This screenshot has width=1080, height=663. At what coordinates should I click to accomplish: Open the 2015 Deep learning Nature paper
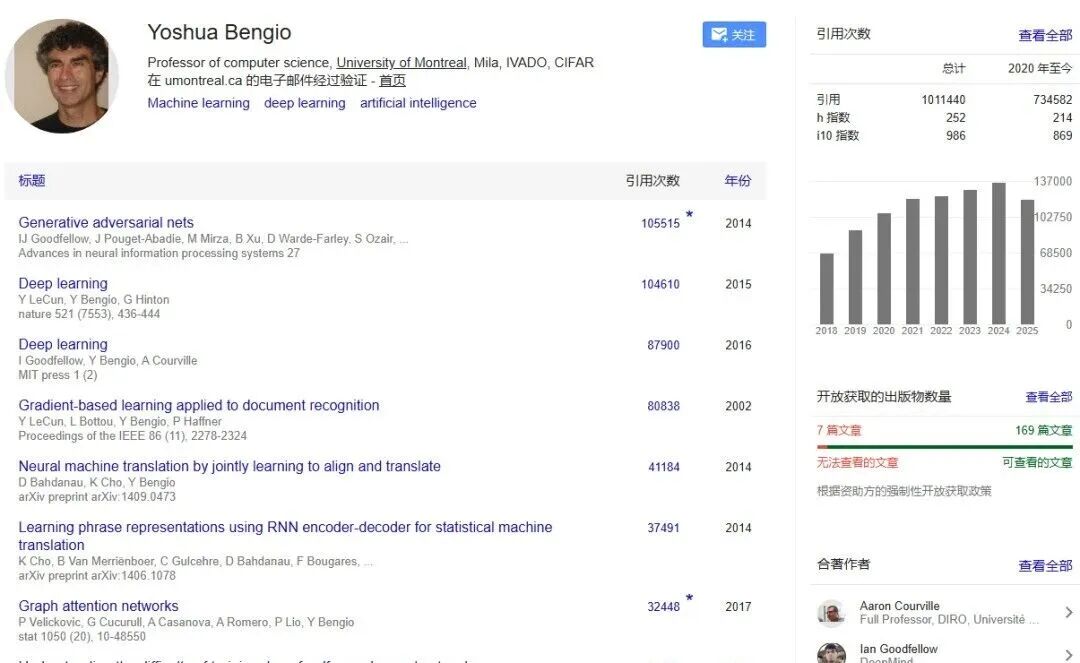pyautogui.click(x=63, y=283)
